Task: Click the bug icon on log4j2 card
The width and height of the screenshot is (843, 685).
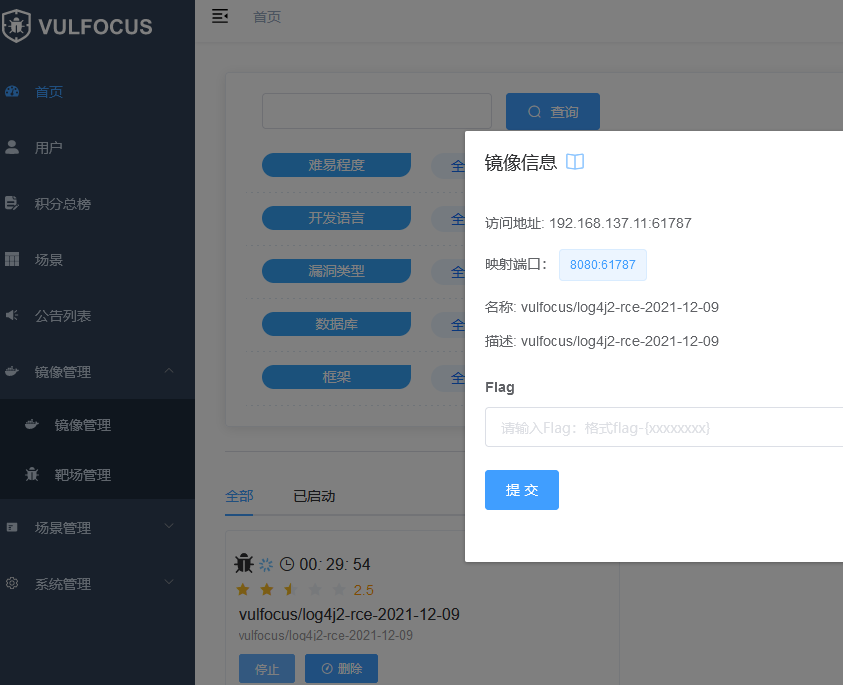Action: pyautogui.click(x=244, y=563)
